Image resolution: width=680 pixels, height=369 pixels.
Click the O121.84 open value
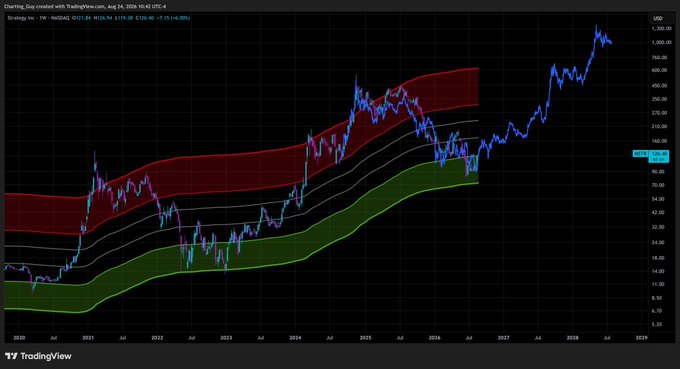click(82, 18)
